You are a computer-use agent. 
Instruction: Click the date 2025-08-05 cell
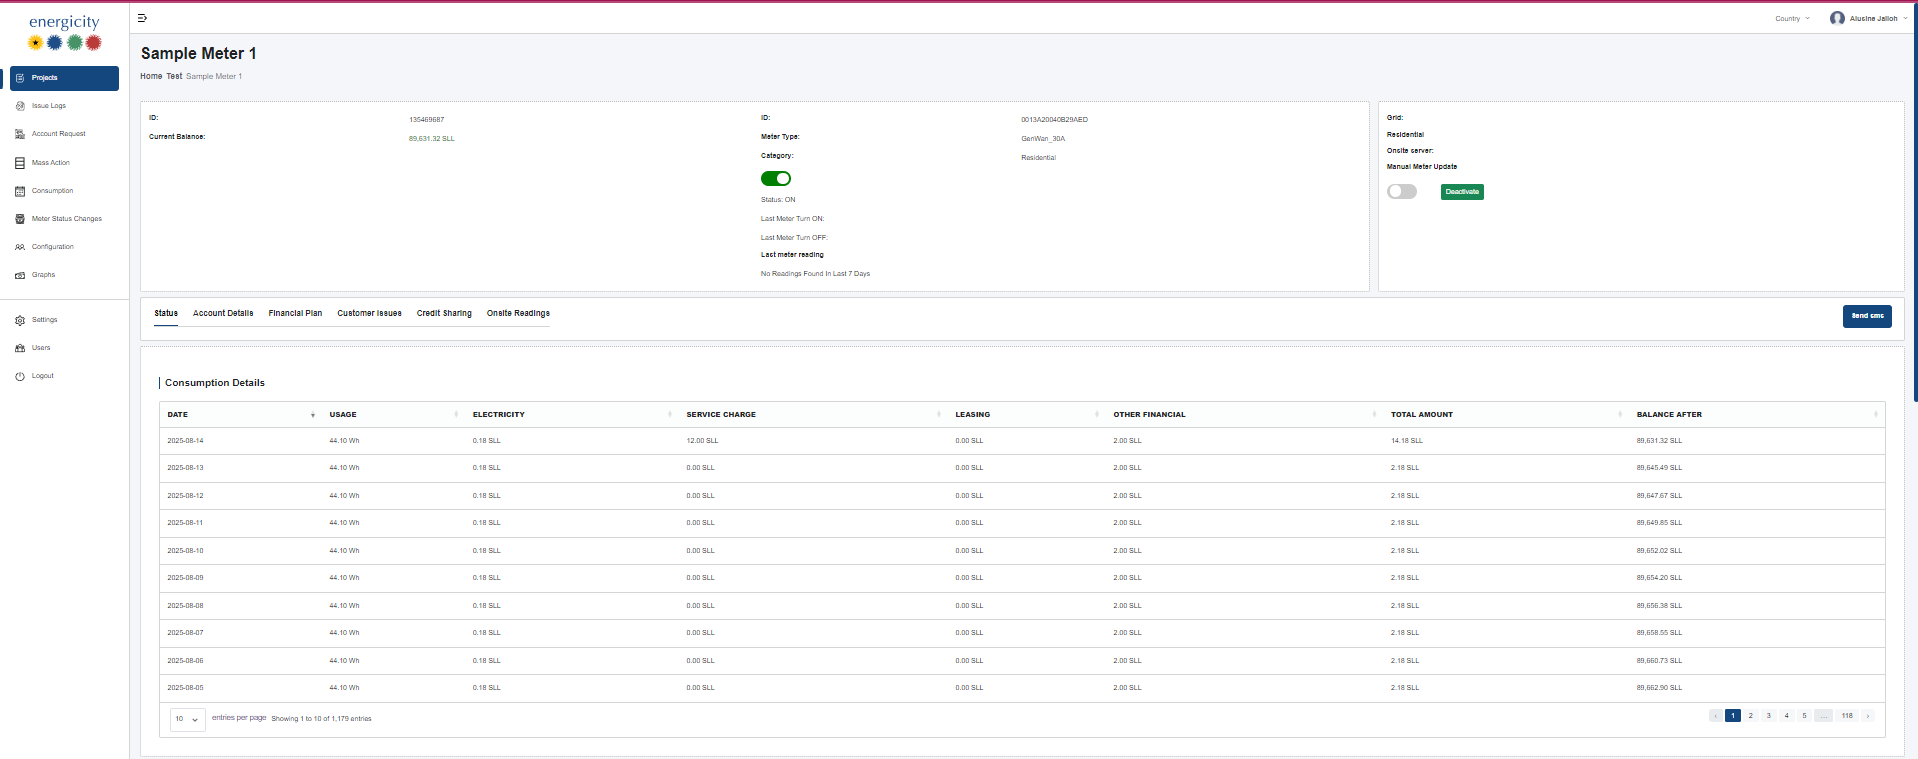tap(185, 688)
